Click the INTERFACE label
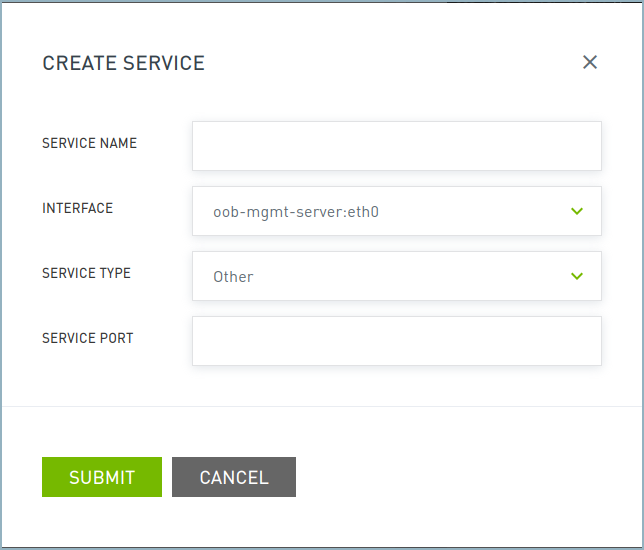Viewport: 644px width, 550px height. pyautogui.click(x=77, y=208)
